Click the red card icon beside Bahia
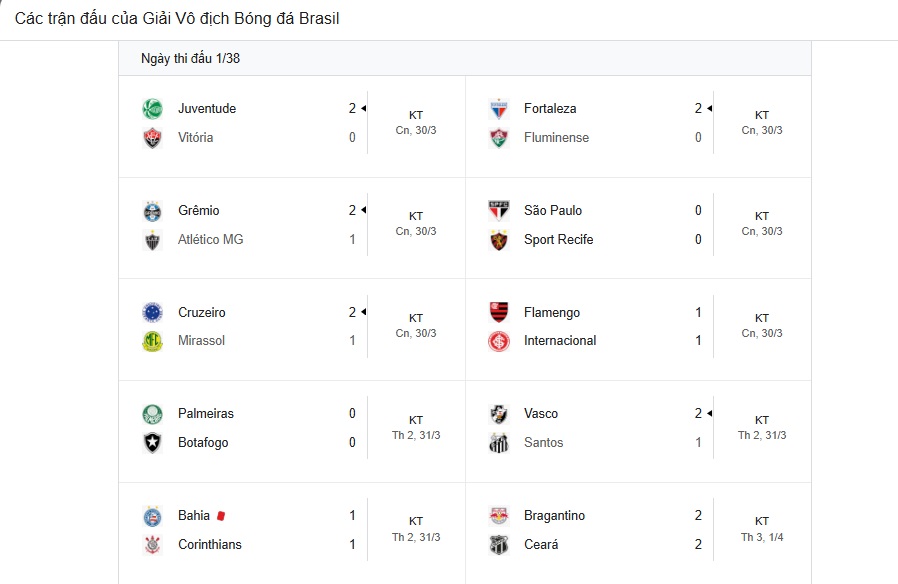 click(221, 516)
